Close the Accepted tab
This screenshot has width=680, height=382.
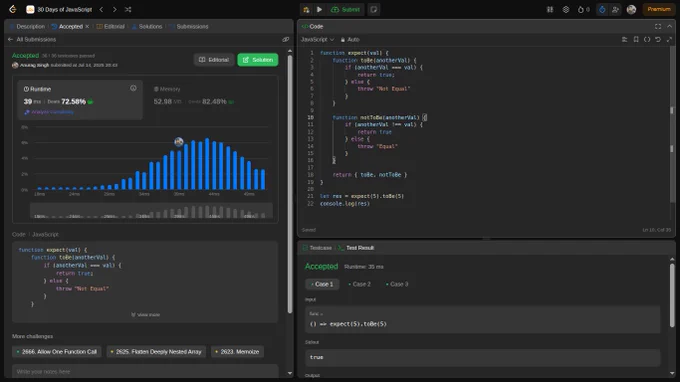tap(87, 26)
